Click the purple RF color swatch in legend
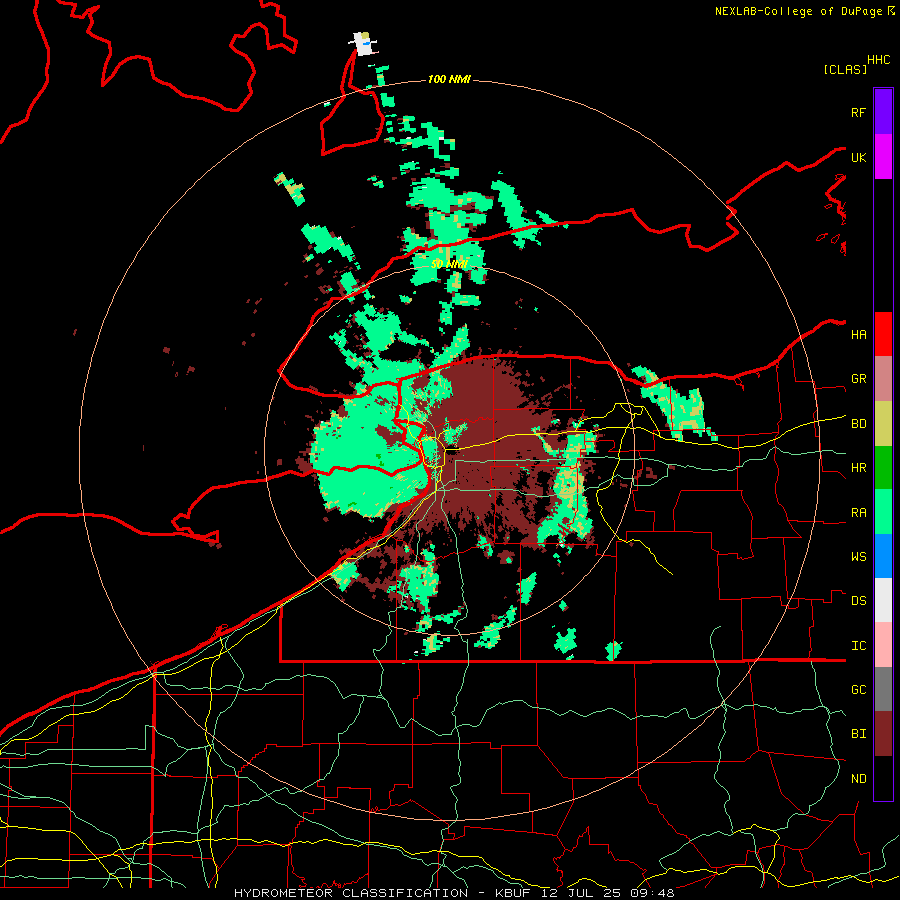Viewport: 900px width, 900px height. pyautogui.click(x=883, y=112)
